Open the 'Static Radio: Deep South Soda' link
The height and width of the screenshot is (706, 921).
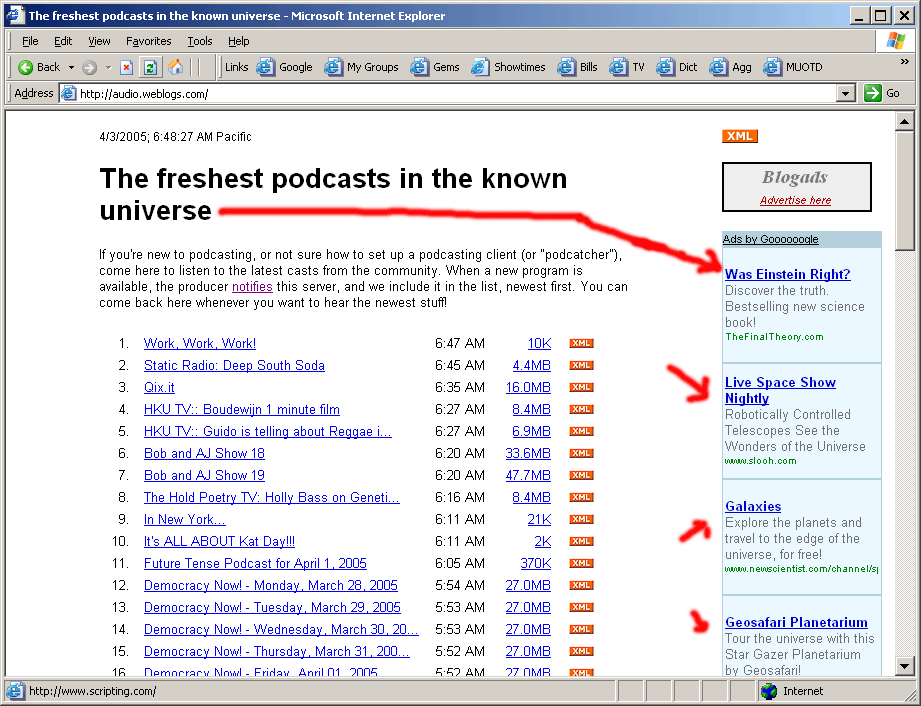(234, 365)
